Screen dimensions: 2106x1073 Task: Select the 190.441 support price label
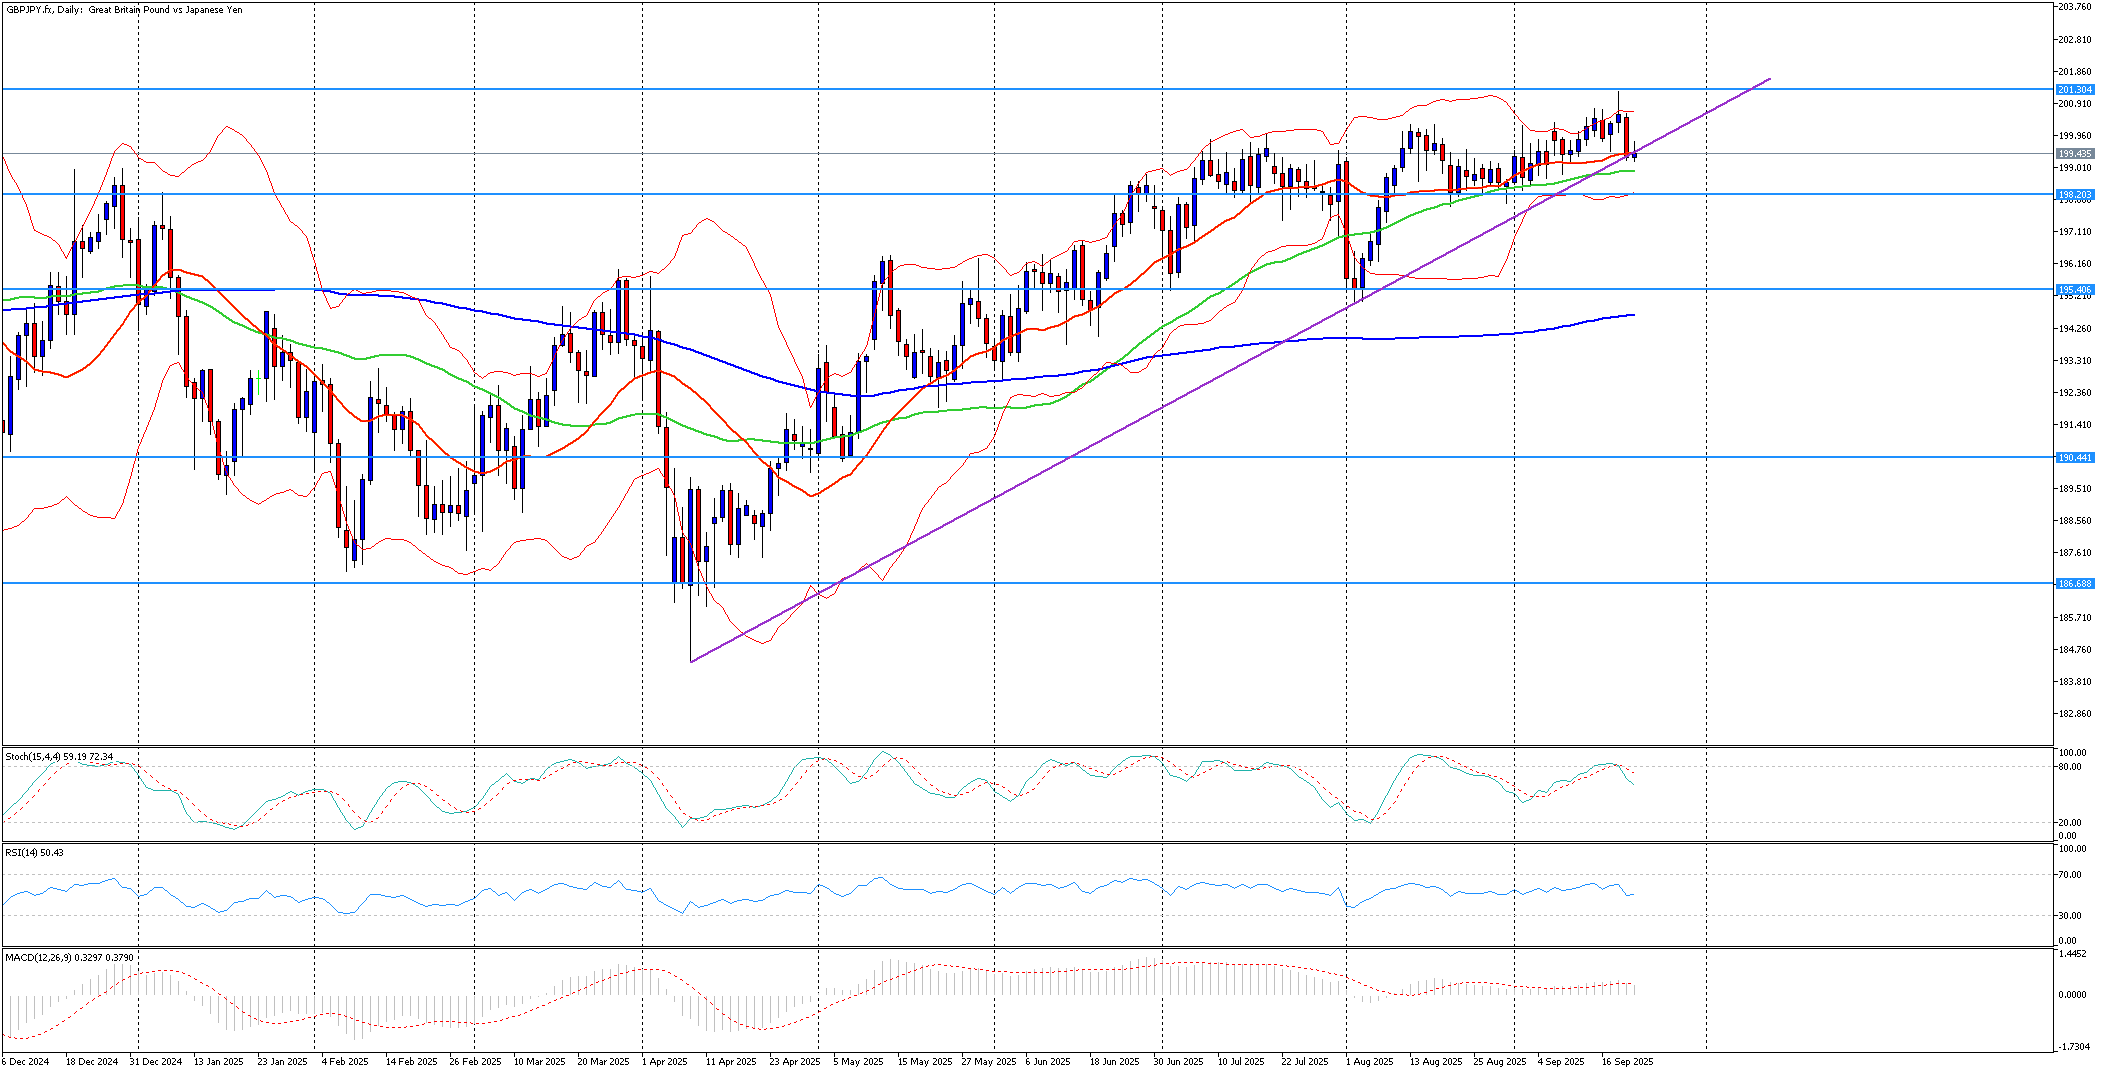pos(2074,458)
